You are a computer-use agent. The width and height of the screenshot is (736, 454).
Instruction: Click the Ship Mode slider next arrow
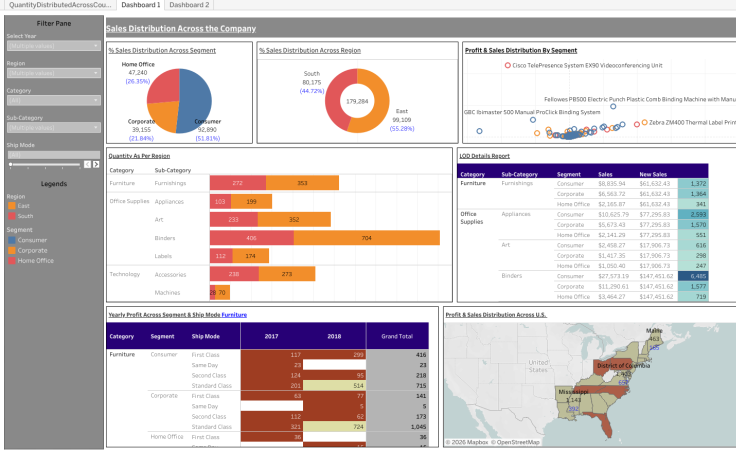tap(97, 164)
